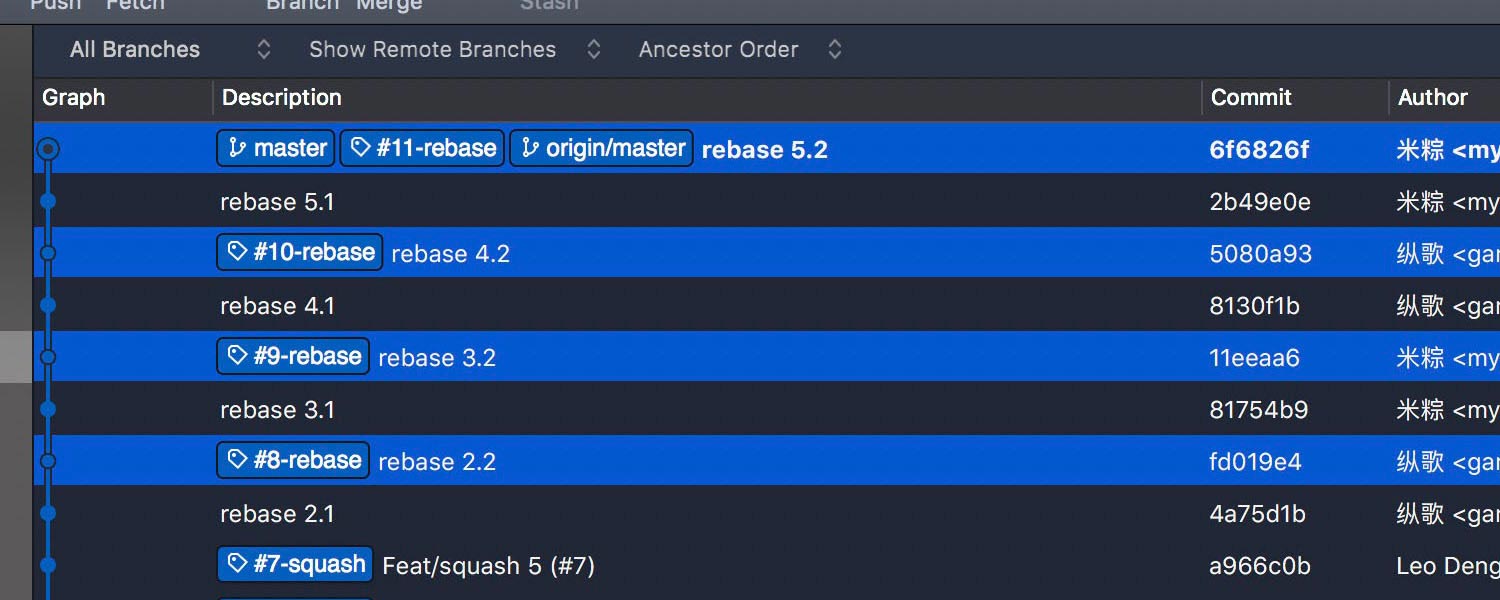This screenshot has height=600, width=1500.
Task: Select the commit message 'Feat/squash 5 (#7)'
Action: pos(489,566)
